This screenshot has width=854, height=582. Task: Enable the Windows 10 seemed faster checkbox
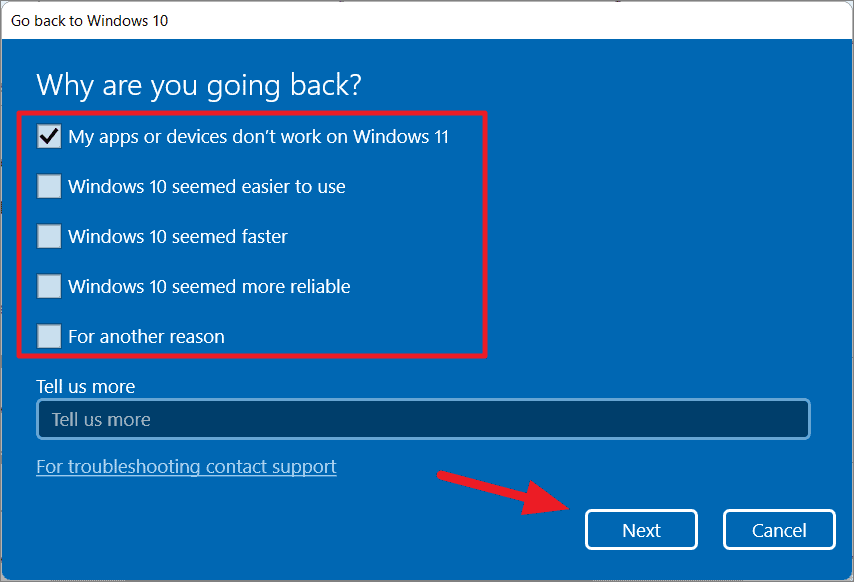click(49, 236)
